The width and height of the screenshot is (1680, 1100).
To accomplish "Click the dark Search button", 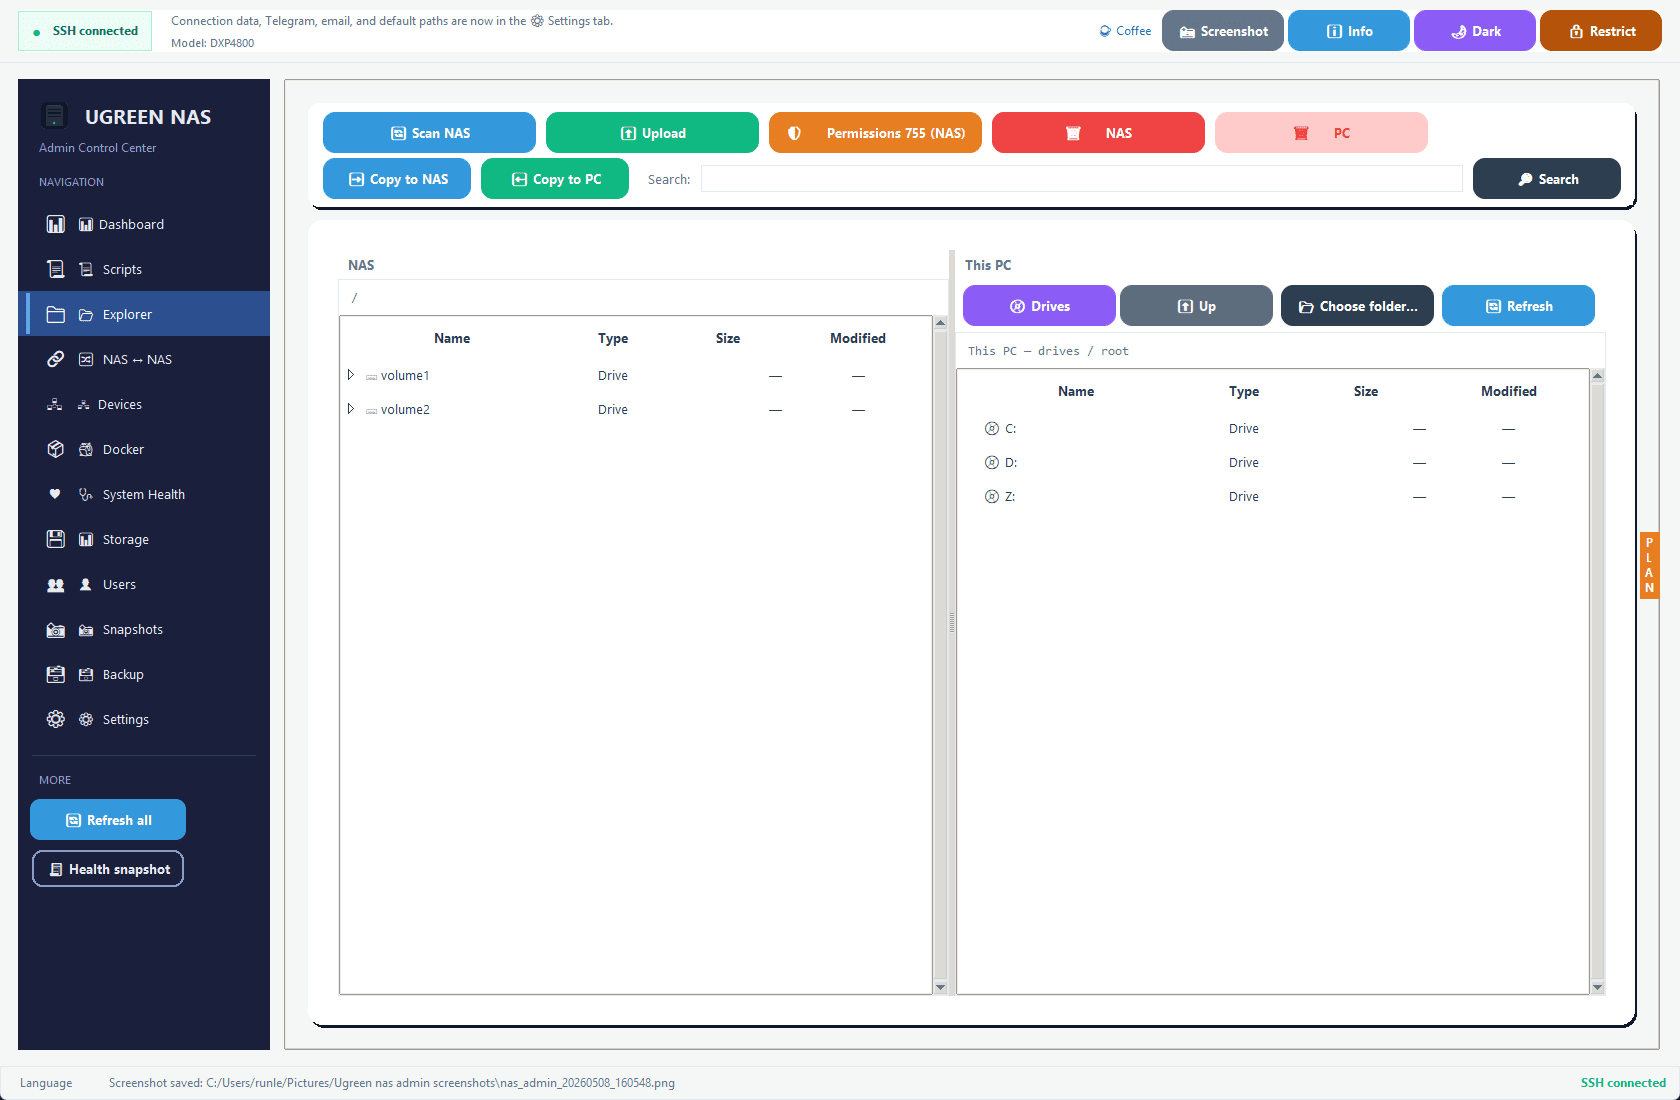I will pos(1547,179).
